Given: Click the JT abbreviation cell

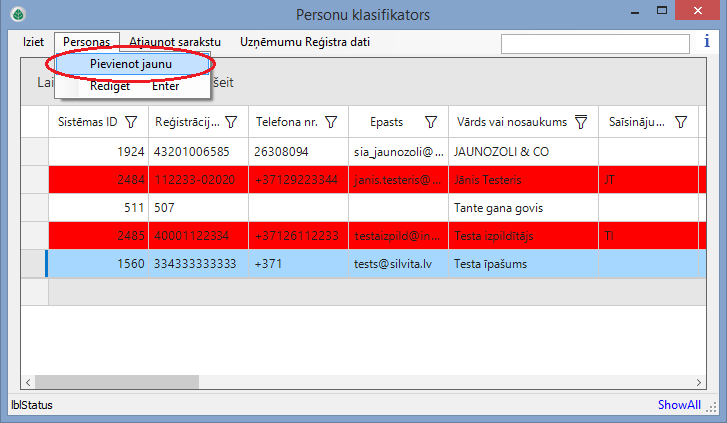Looking at the screenshot, I should click(649, 180).
